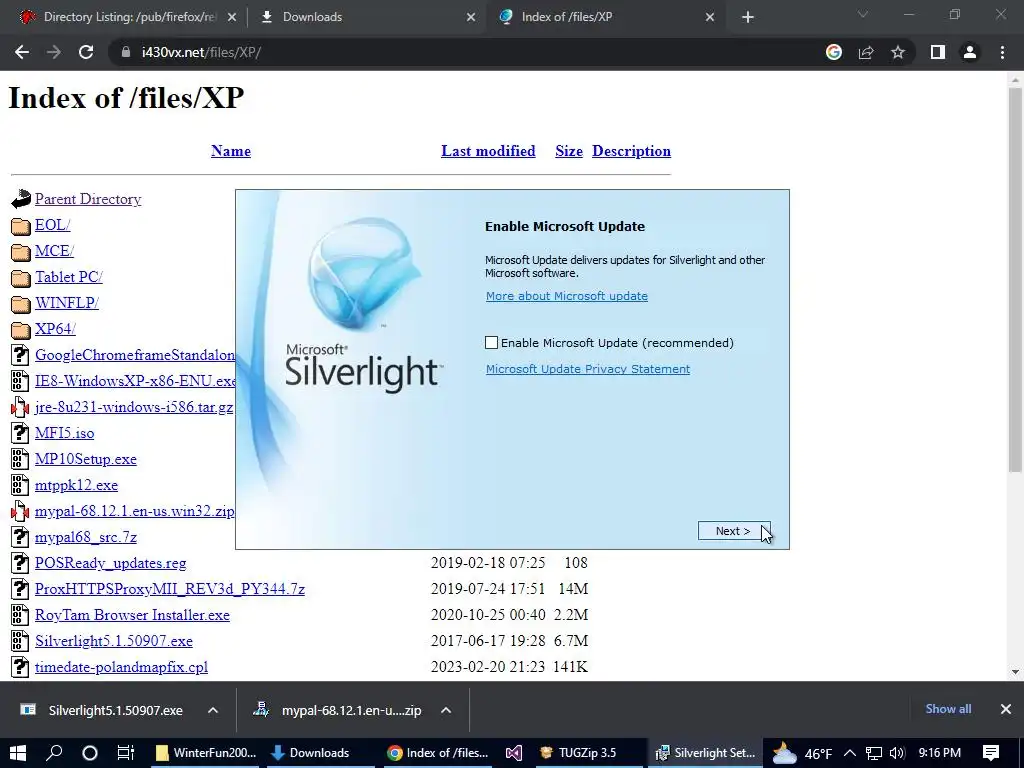Click Silverlight5.1.50907.exe link in listing

pos(114,641)
